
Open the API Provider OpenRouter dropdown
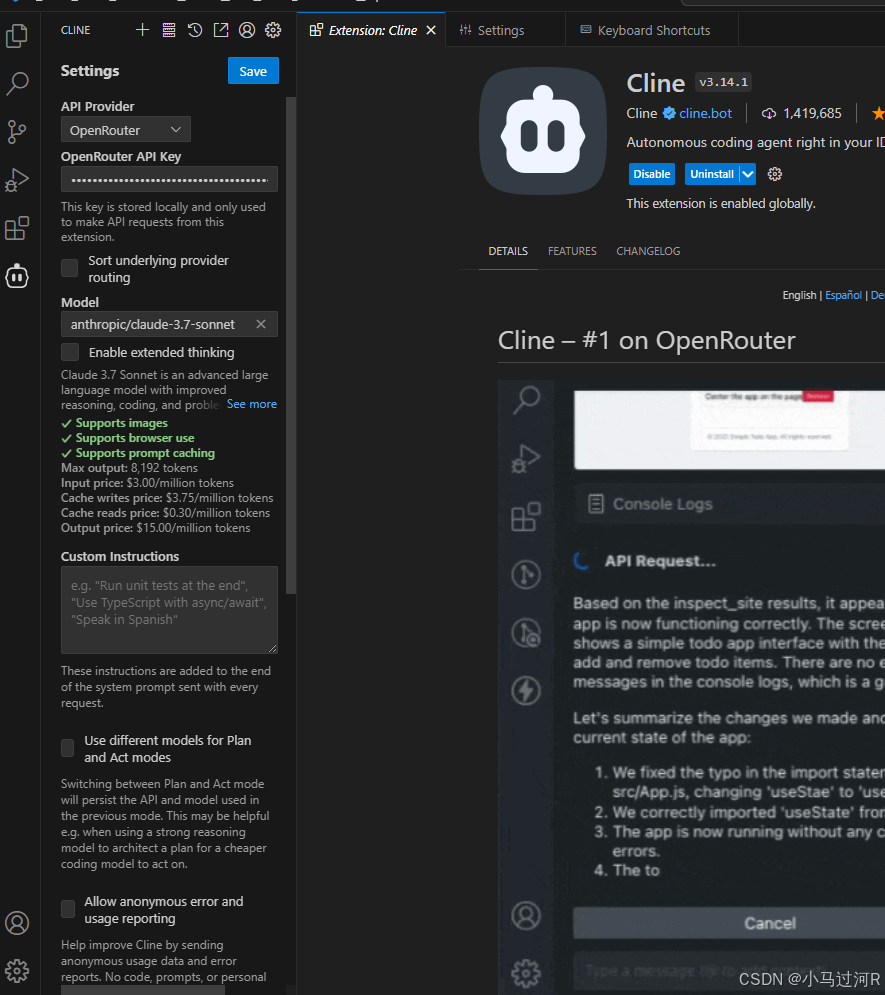(126, 129)
